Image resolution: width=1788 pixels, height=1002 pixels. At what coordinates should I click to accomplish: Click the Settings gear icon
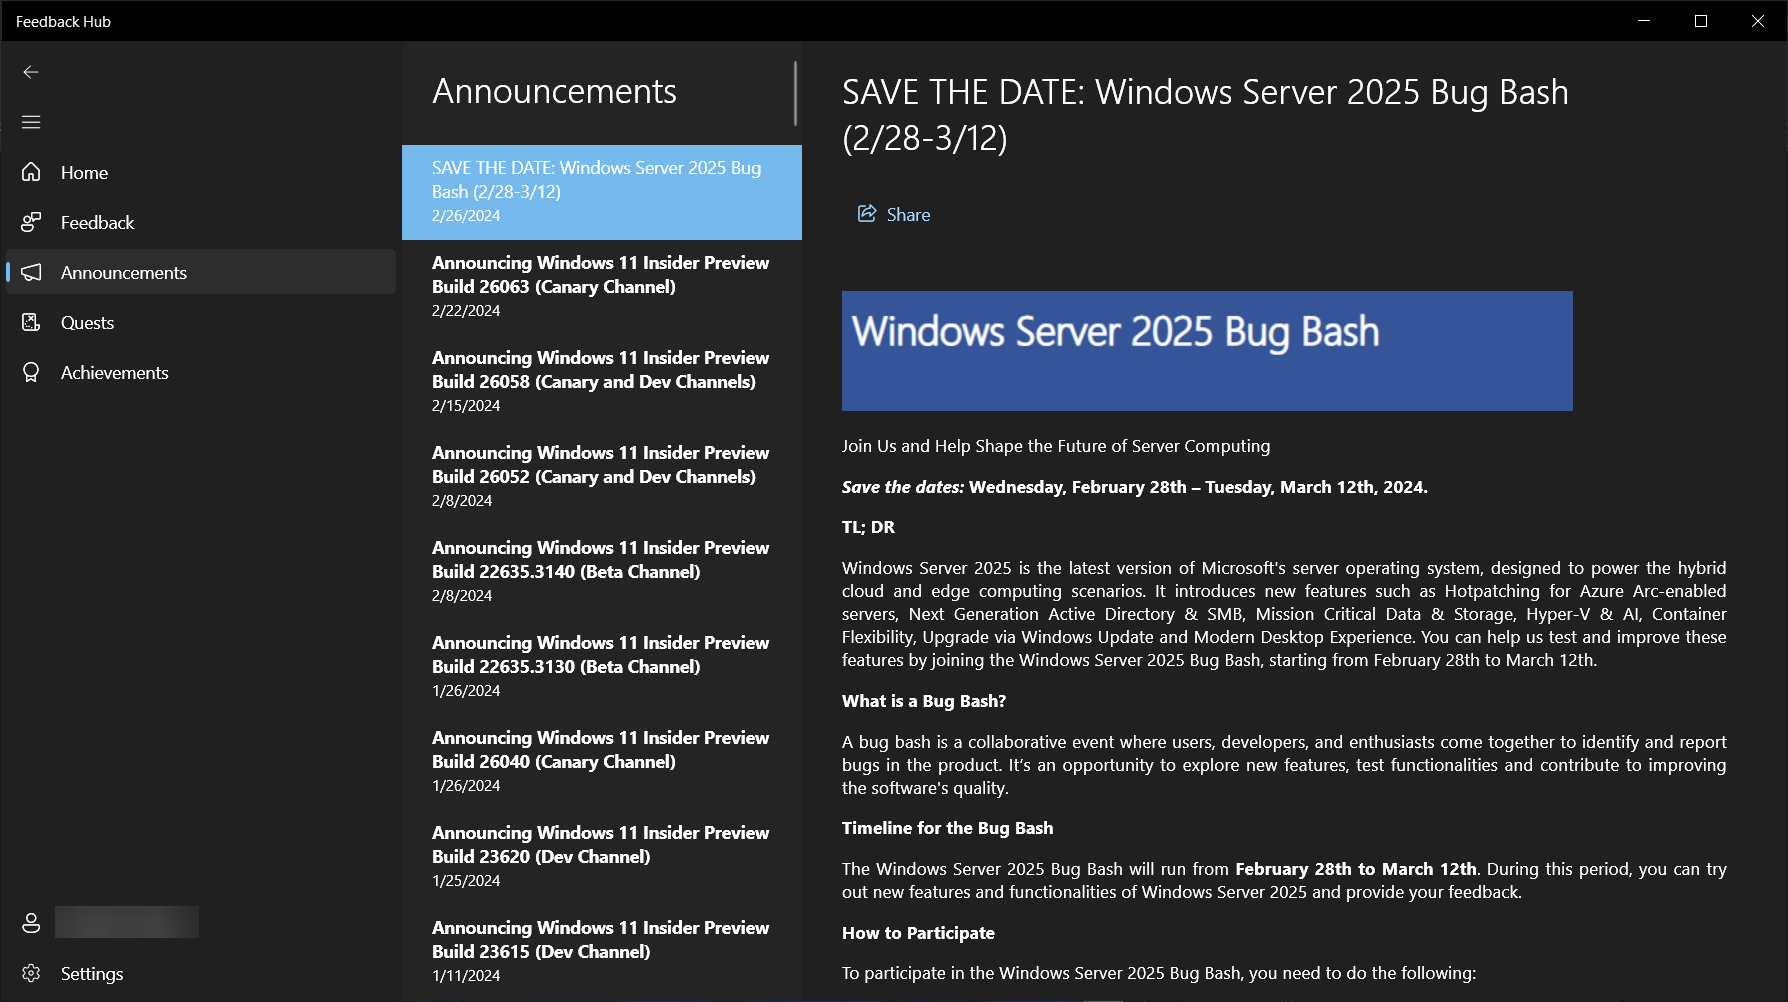tap(31, 973)
